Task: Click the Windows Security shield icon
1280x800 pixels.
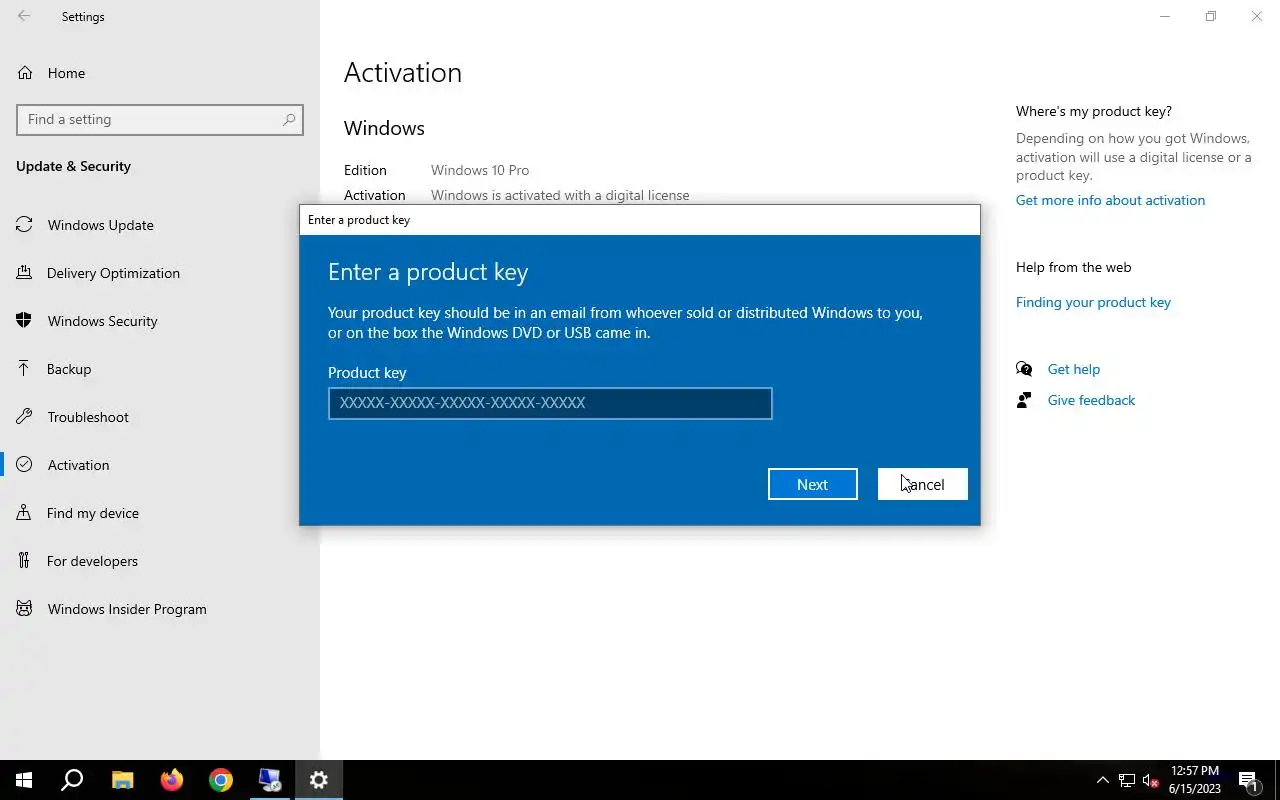Action: (x=24, y=321)
